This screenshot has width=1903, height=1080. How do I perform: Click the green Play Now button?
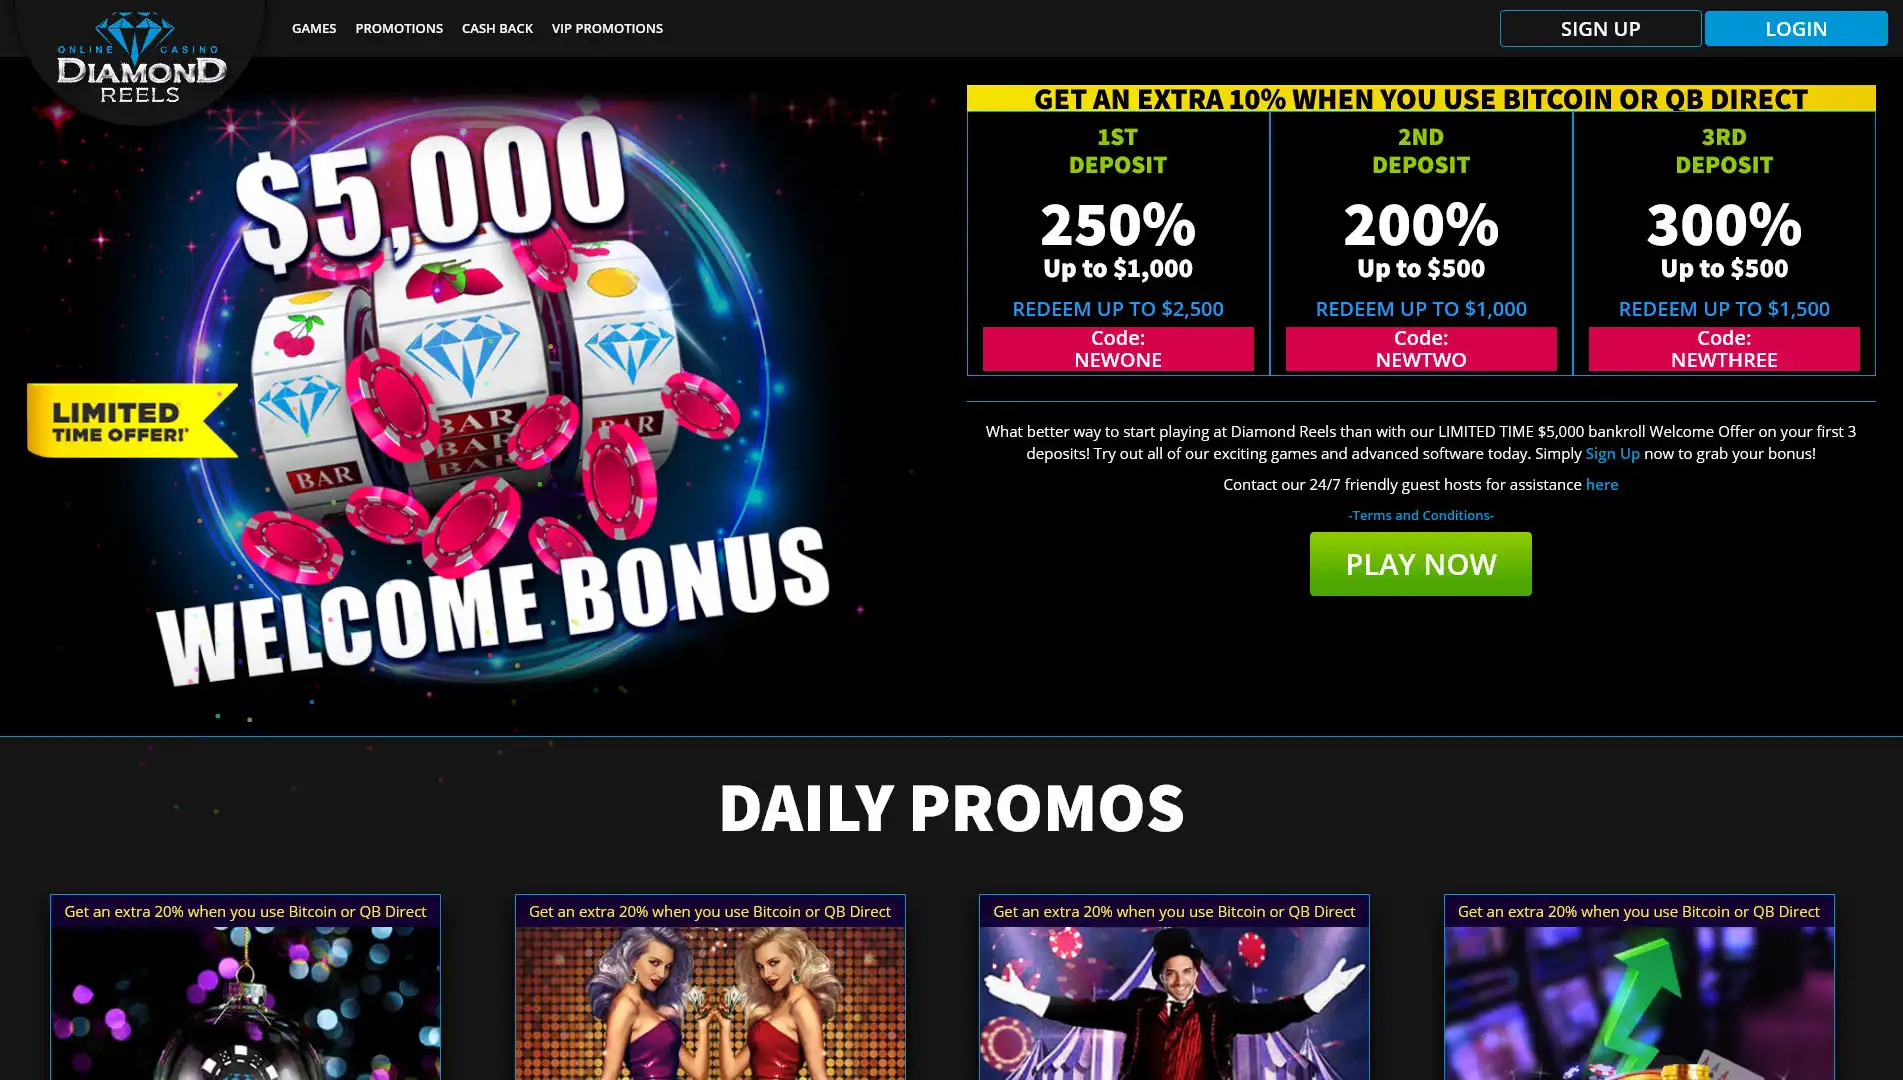1421,564
